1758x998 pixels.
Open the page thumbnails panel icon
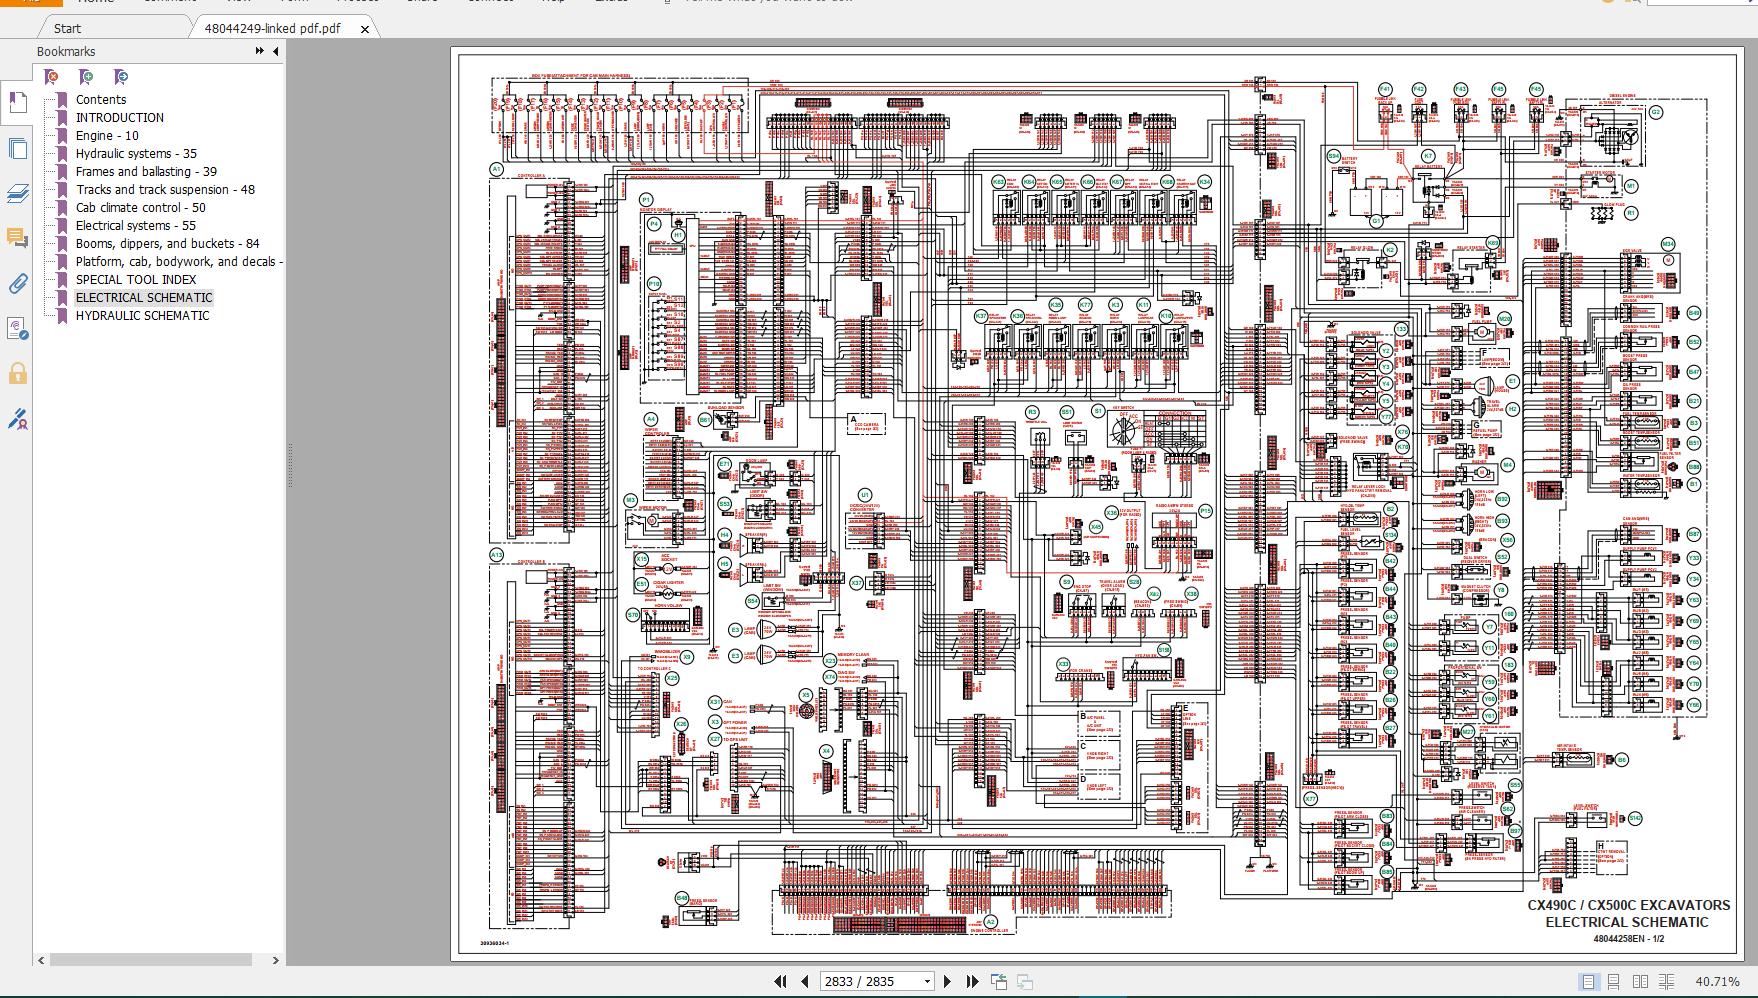17,149
